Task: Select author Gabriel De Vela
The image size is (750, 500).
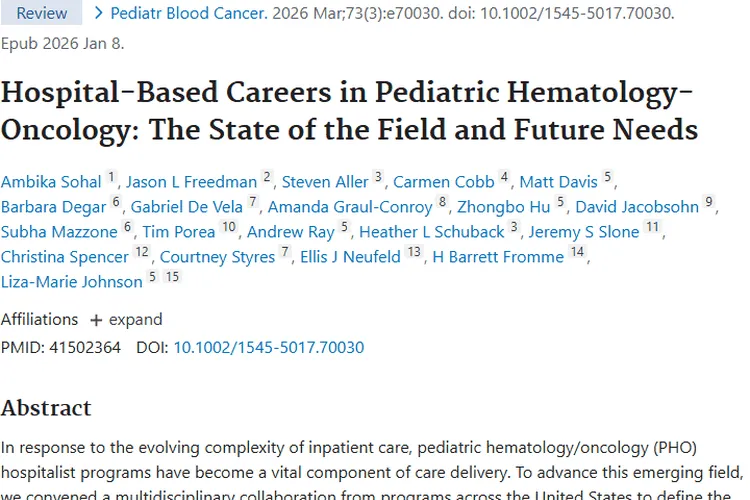Action: [x=187, y=207]
